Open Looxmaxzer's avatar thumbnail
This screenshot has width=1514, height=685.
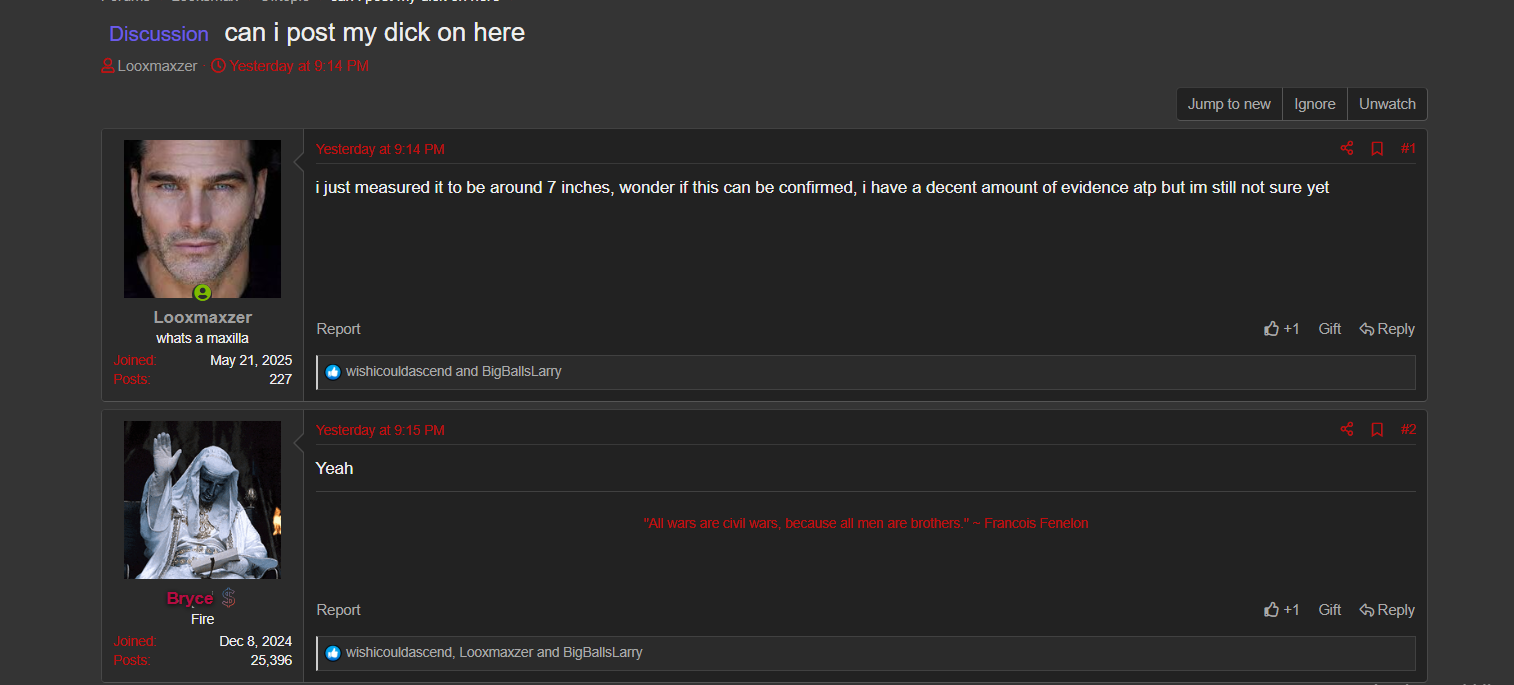[x=202, y=218]
